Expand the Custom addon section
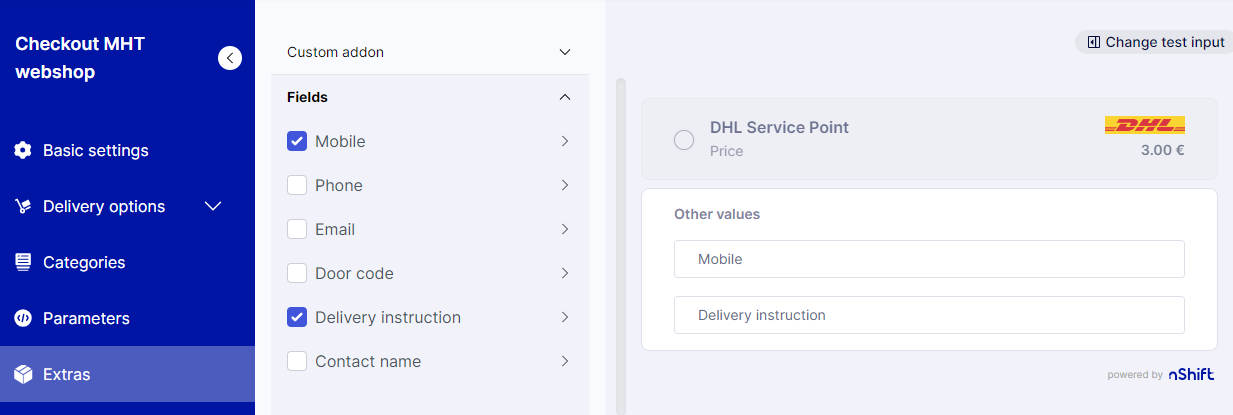 coord(565,52)
